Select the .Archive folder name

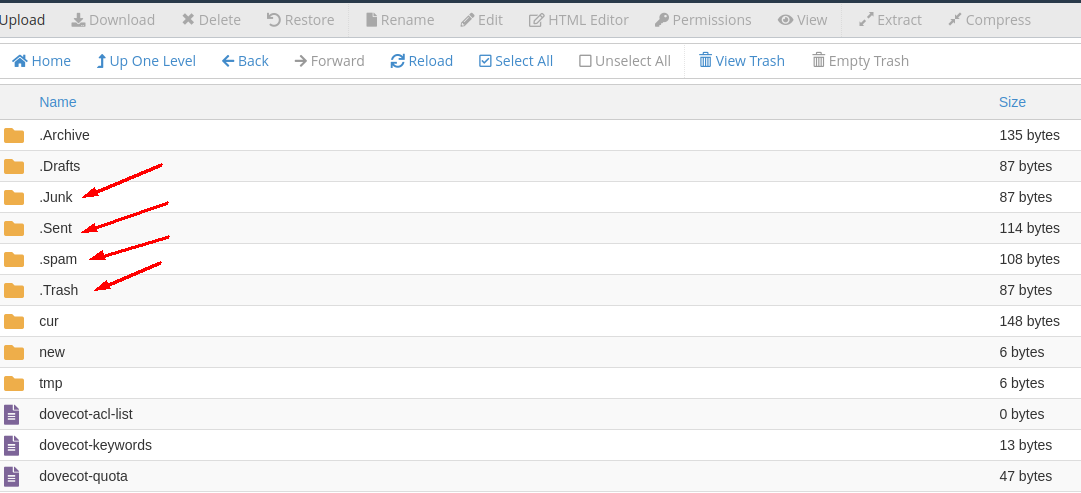coord(64,135)
